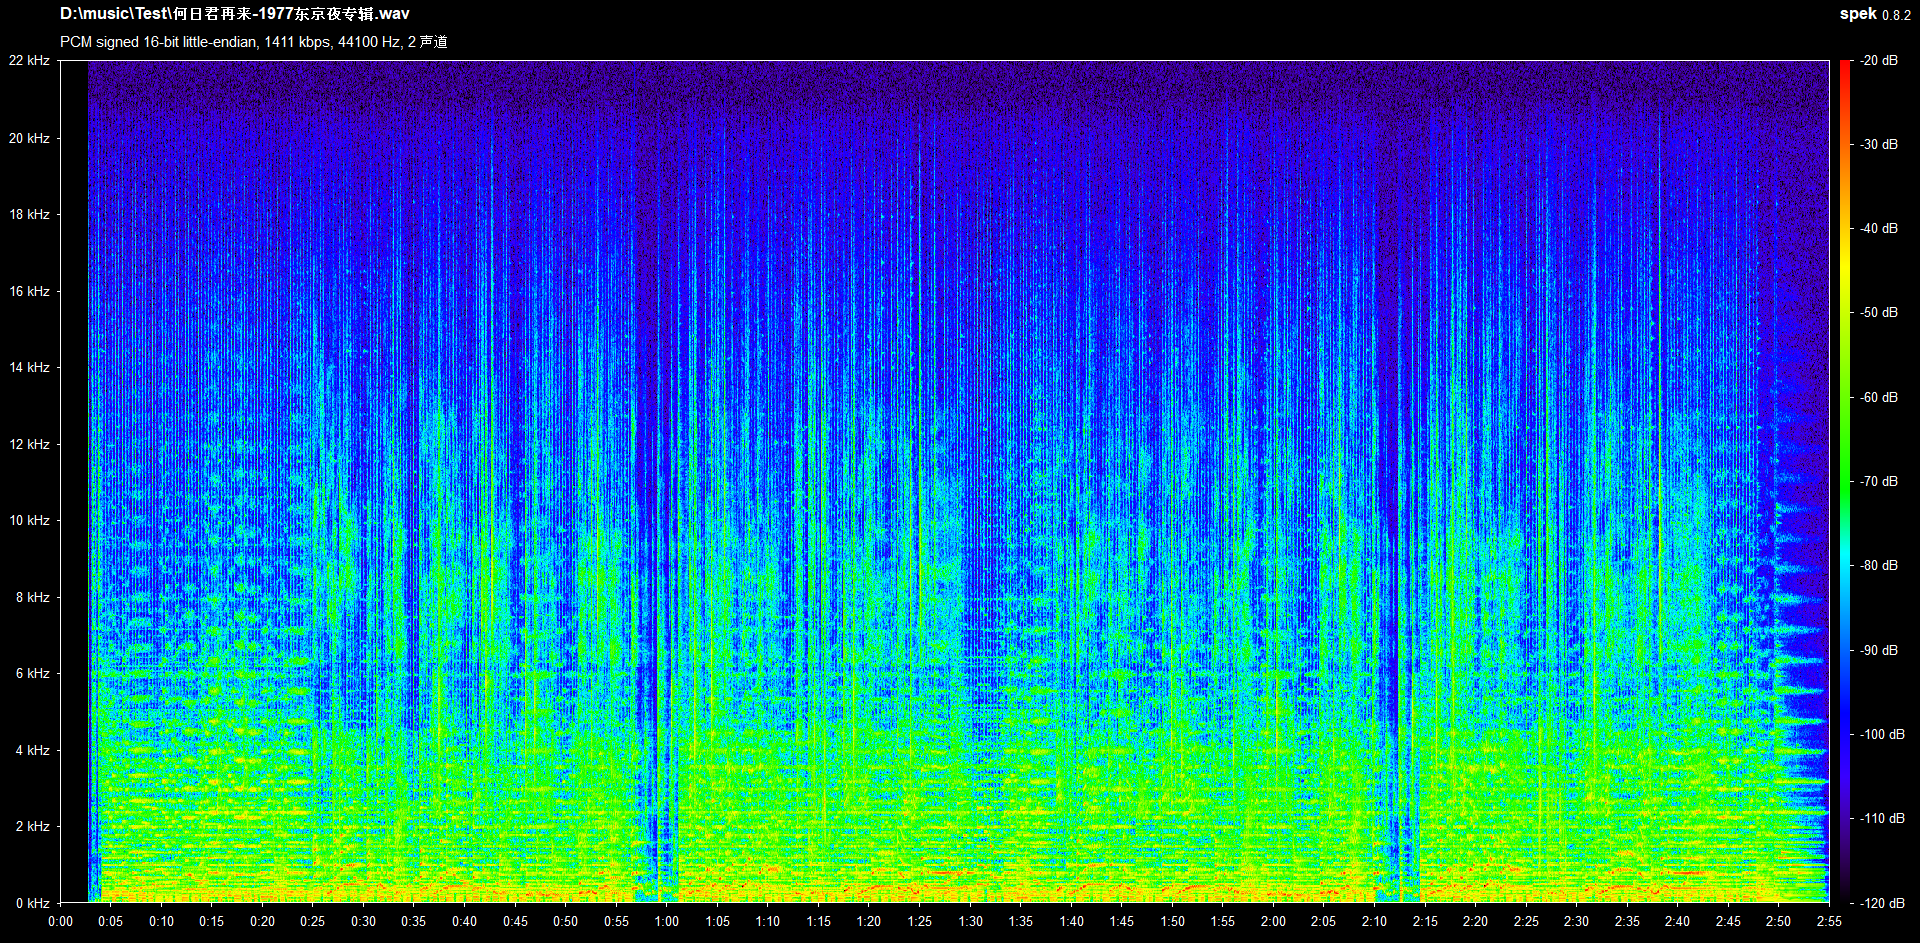Click the 1:05 time axis label
Screen dimensions: 1920x943
tap(717, 921)
